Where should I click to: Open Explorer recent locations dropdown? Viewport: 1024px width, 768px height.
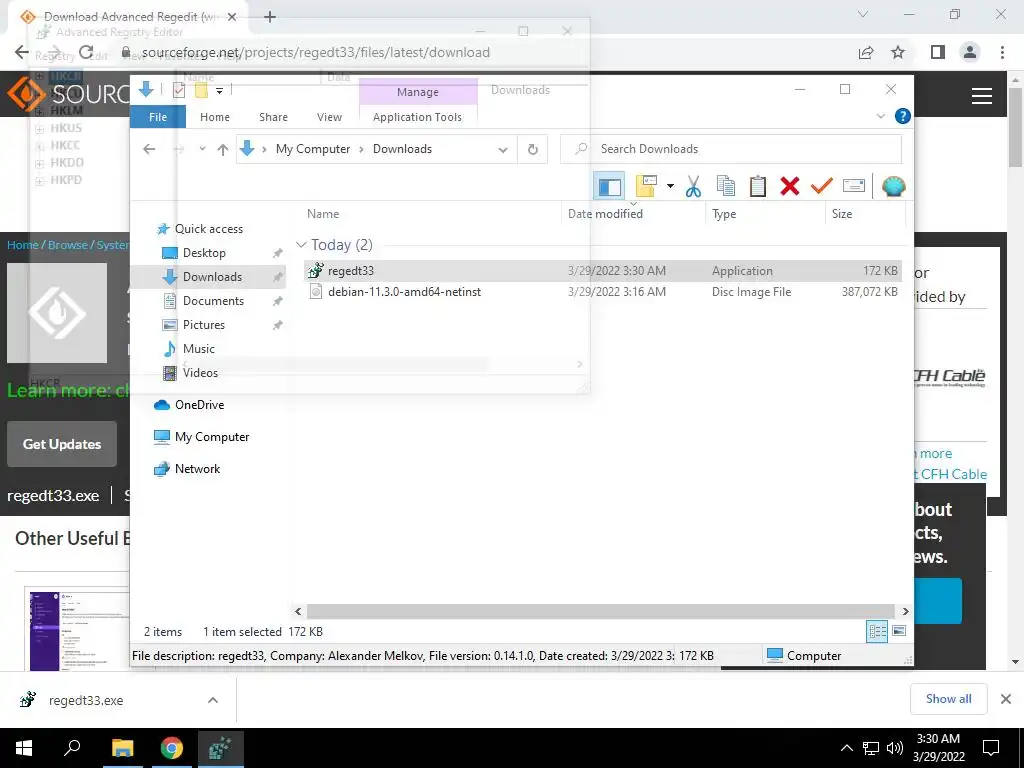202,149
